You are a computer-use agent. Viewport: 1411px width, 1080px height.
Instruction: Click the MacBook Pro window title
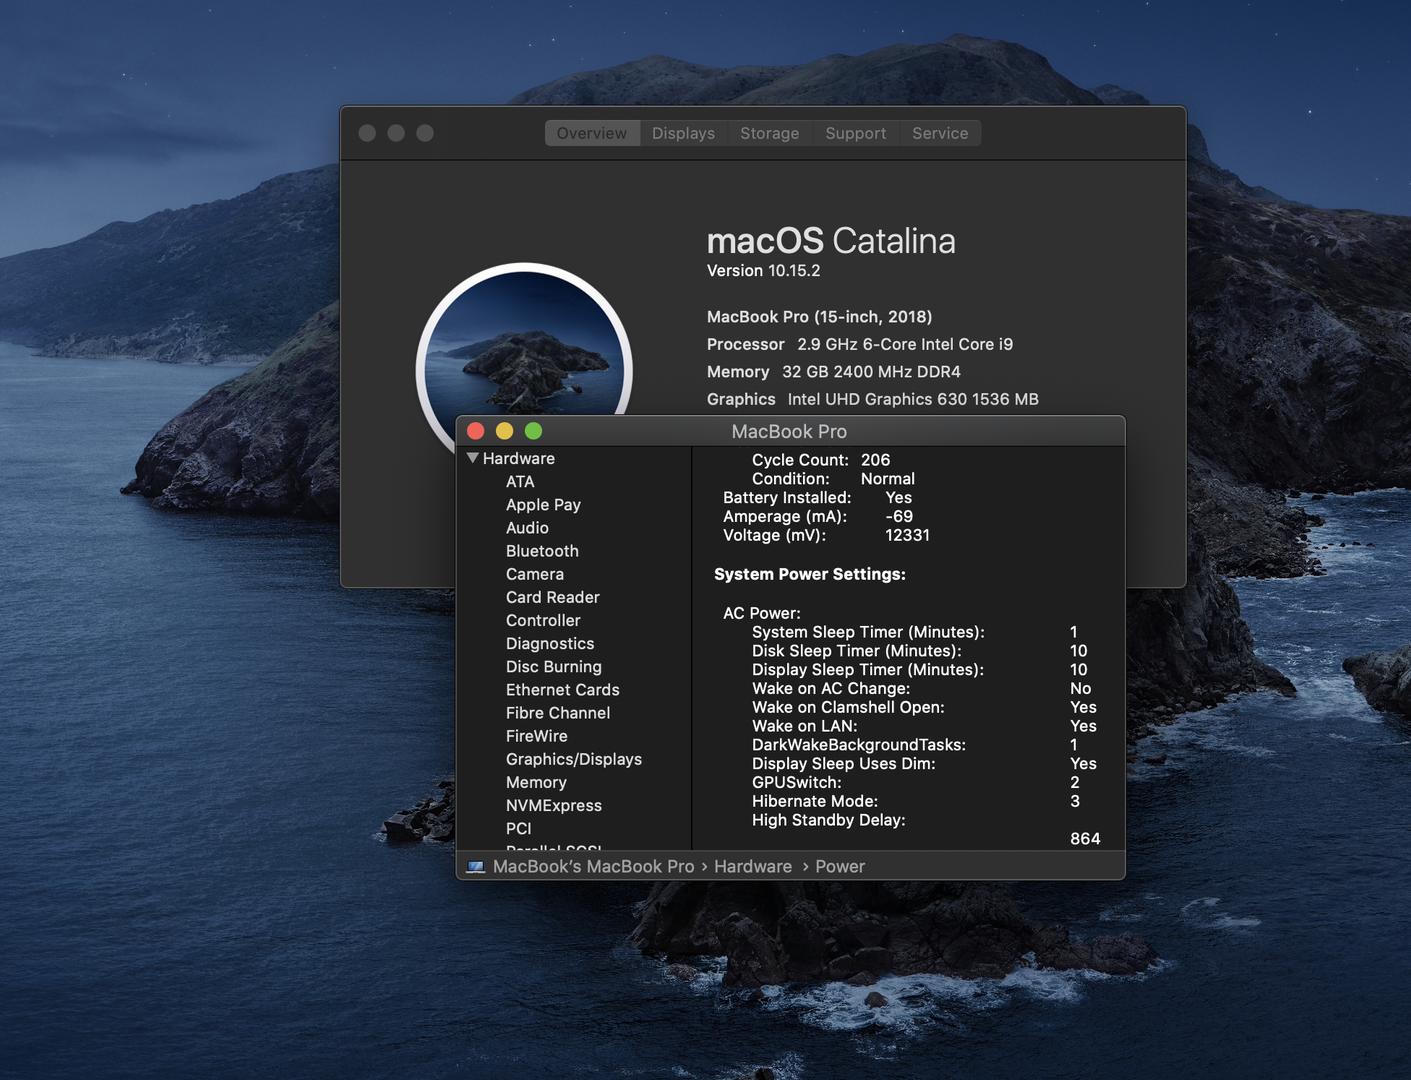point(789,431)
